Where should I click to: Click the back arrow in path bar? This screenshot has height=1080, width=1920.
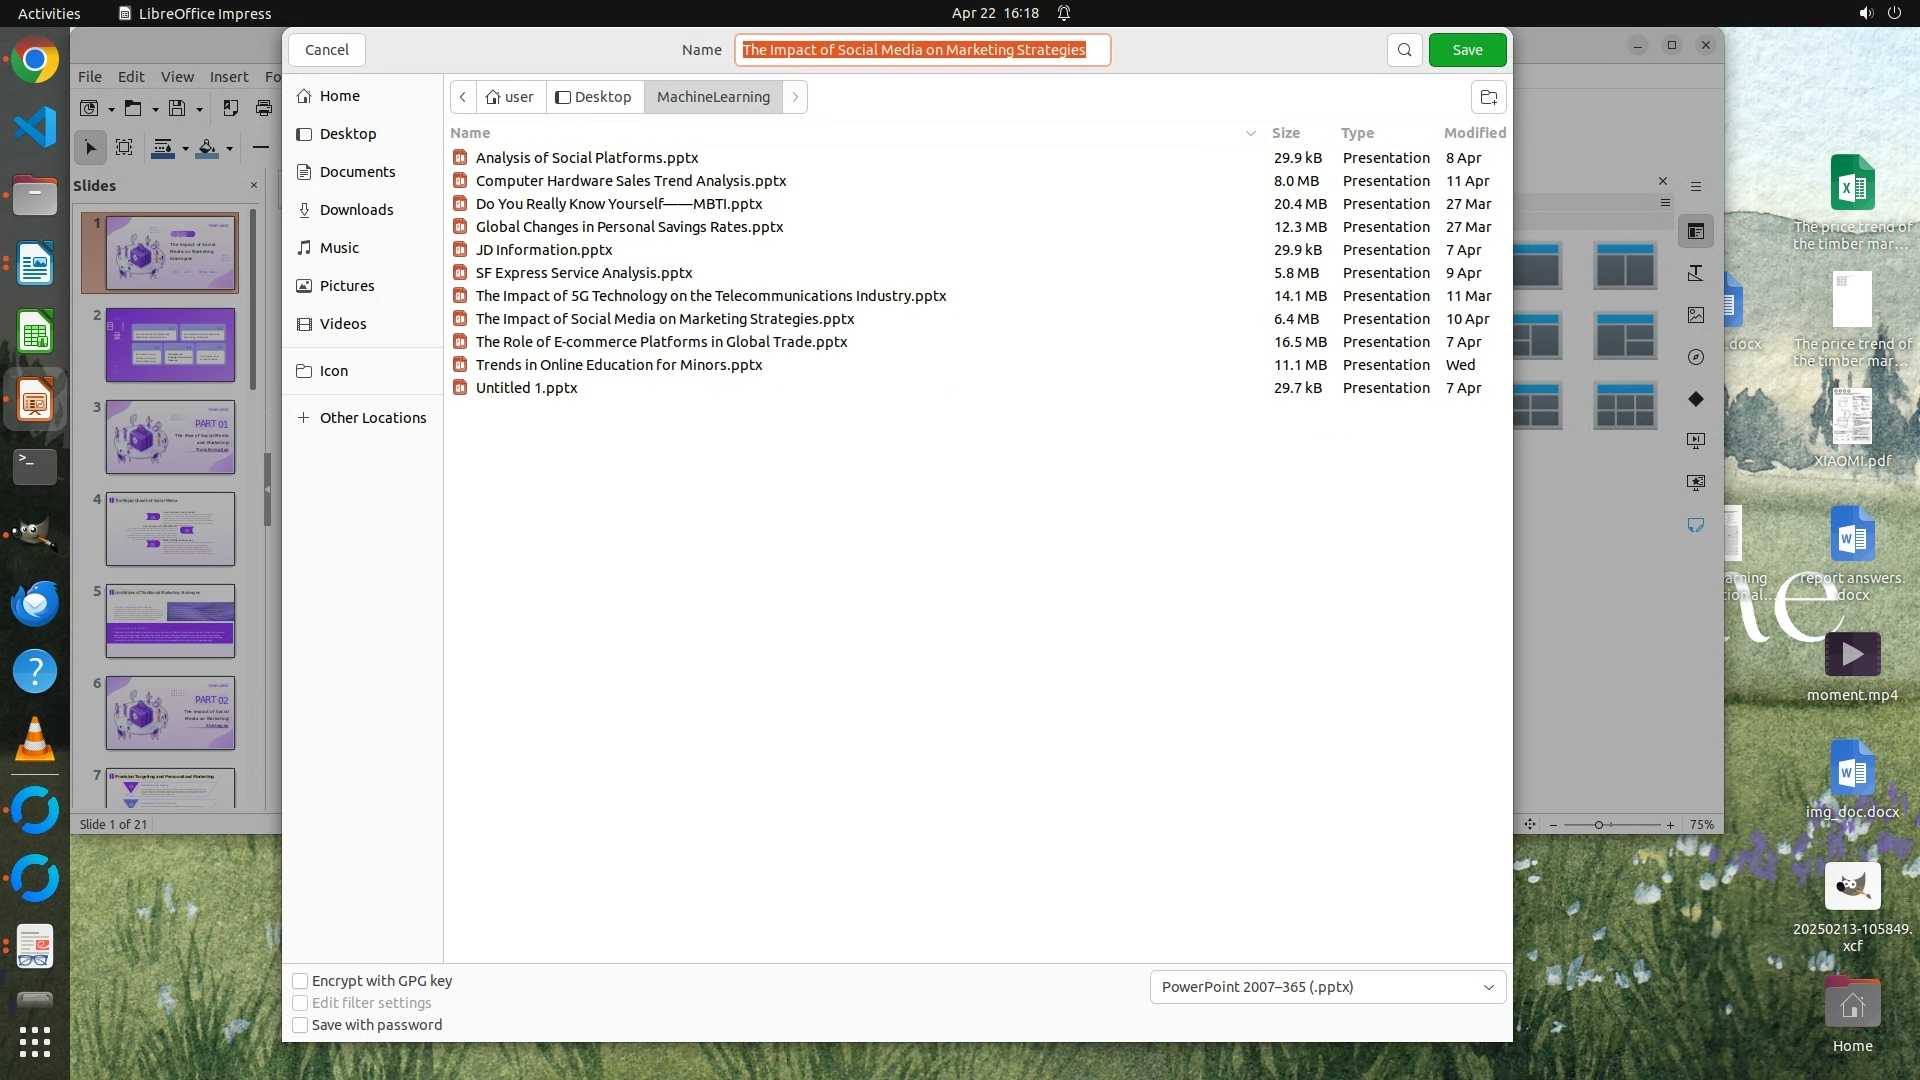tap(463, 97)
